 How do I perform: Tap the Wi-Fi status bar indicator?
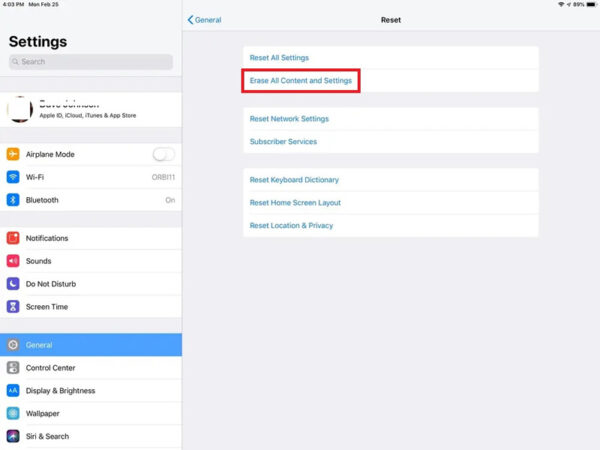[x=561, y=5]
